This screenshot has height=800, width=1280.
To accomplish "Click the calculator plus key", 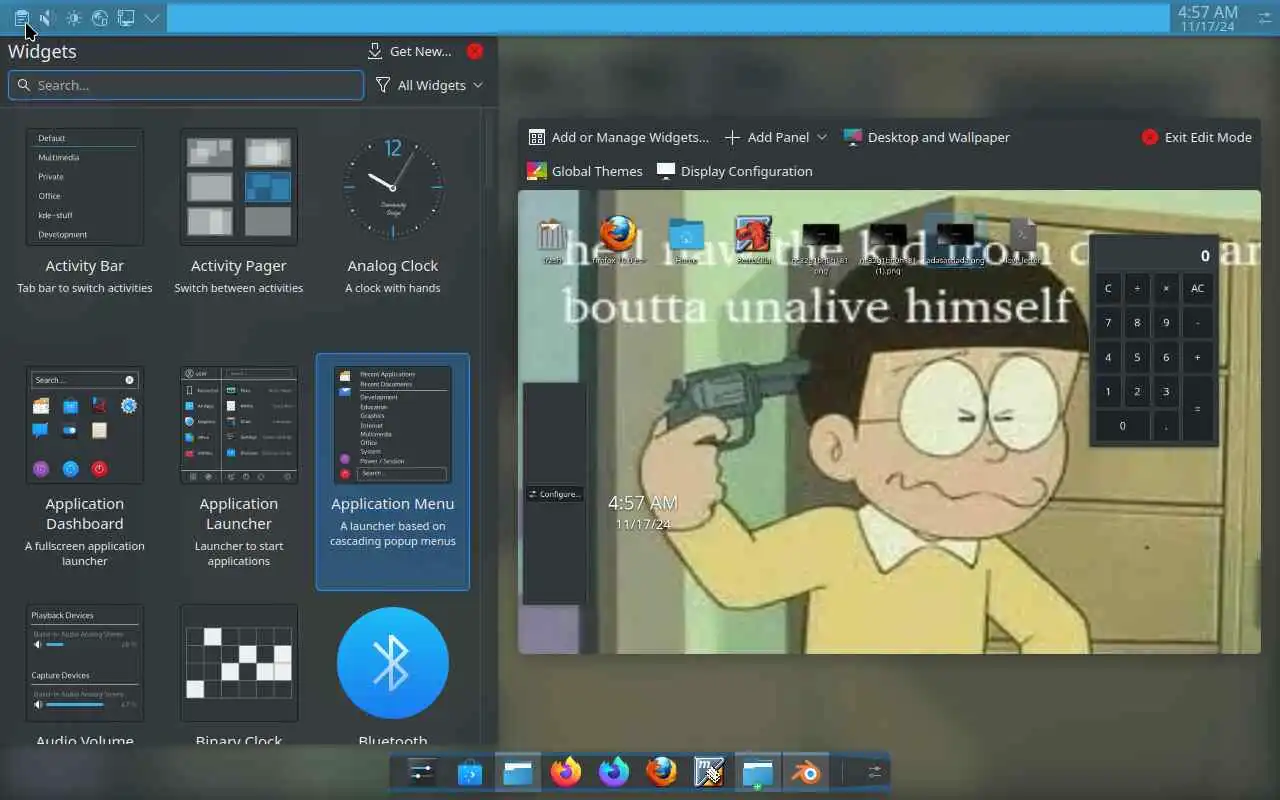I will [1198, 357].
